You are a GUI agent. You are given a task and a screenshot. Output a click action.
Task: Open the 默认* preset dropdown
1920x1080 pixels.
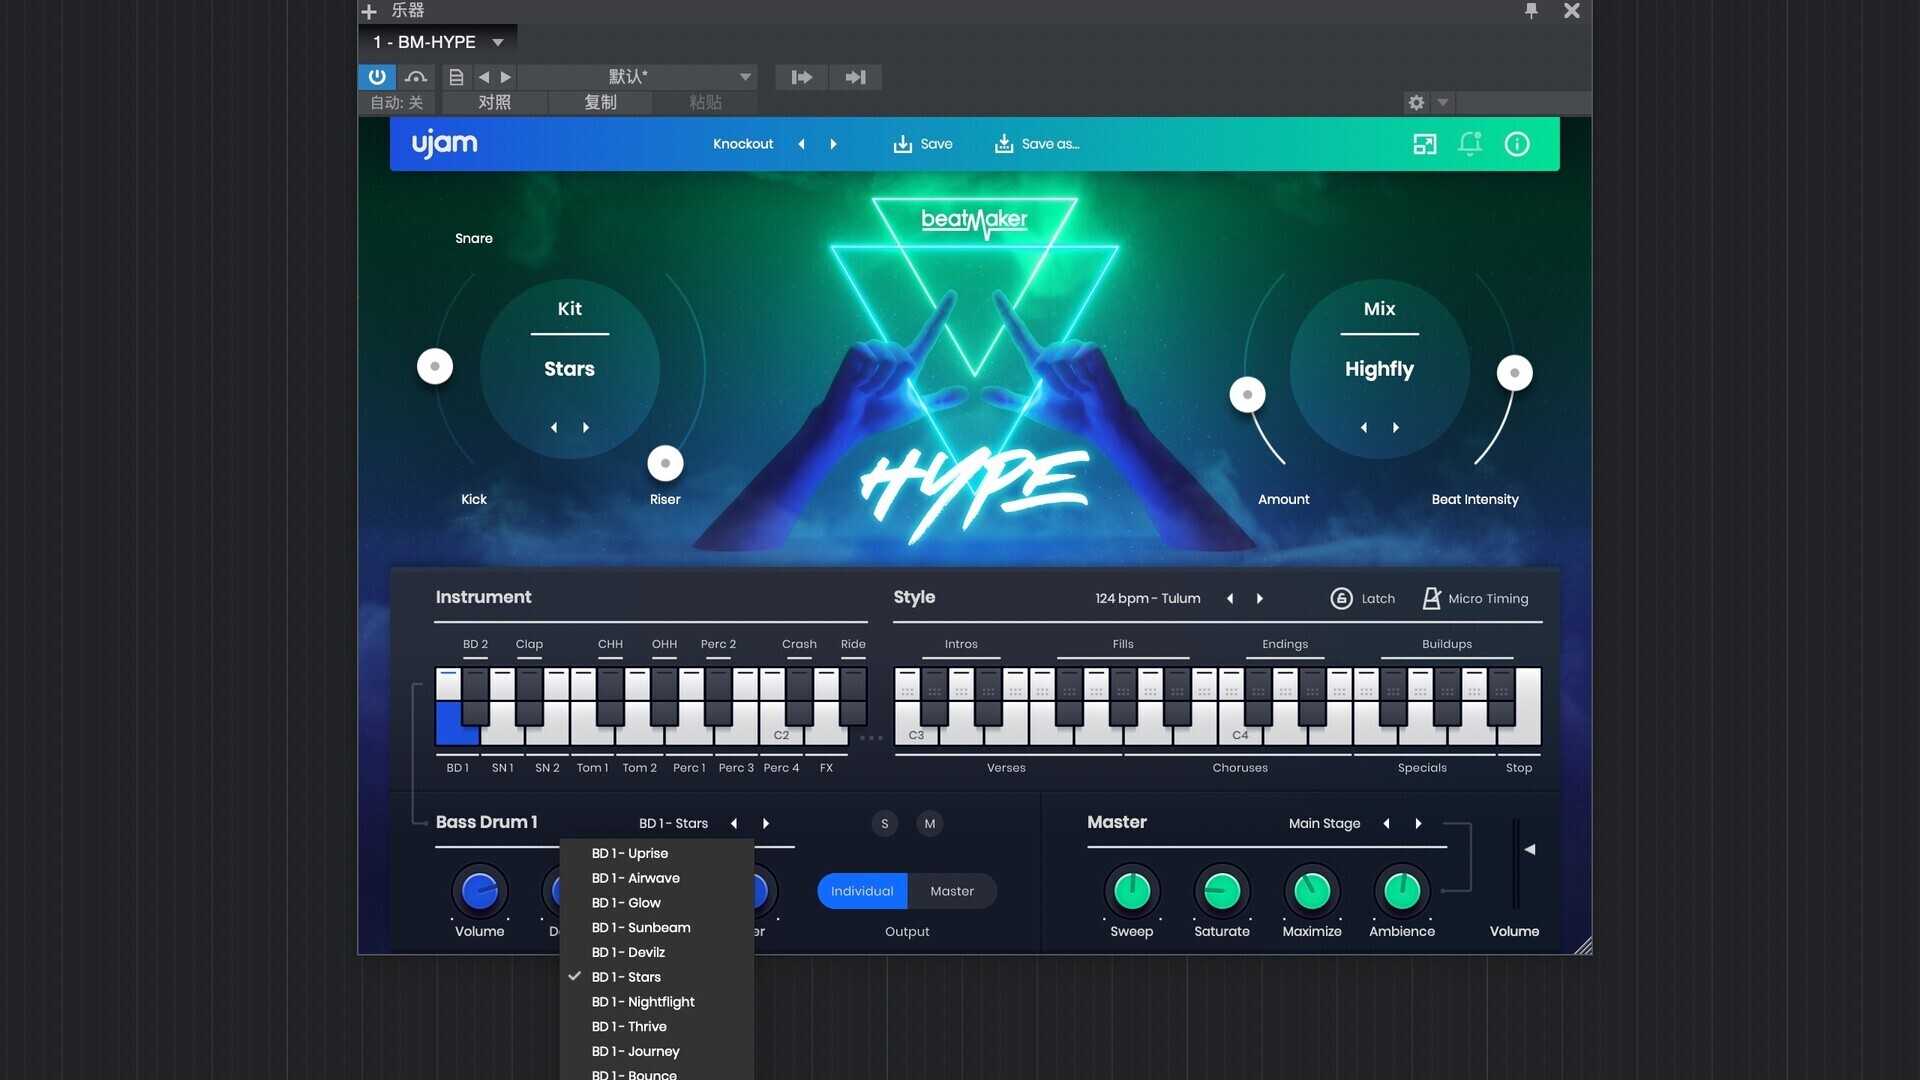click(x=638, y=77)
